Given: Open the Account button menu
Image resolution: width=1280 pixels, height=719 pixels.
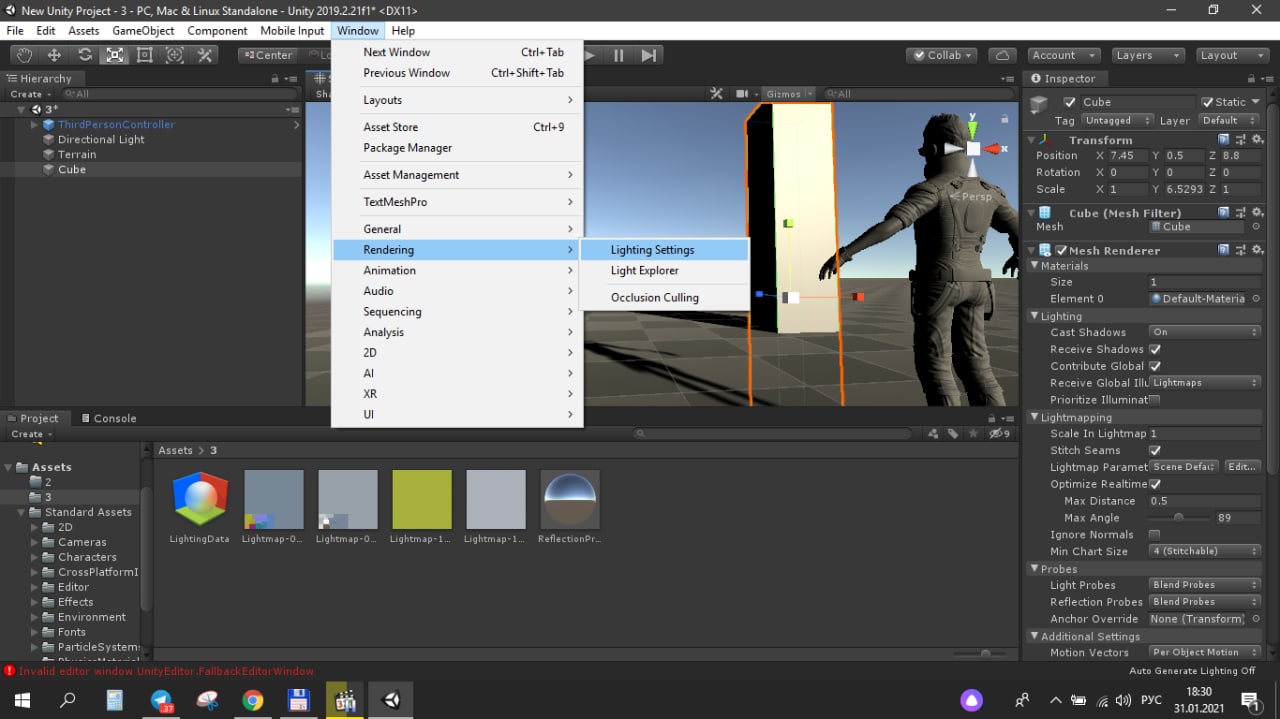Looking at the screenshot, I should point(1062,55).
